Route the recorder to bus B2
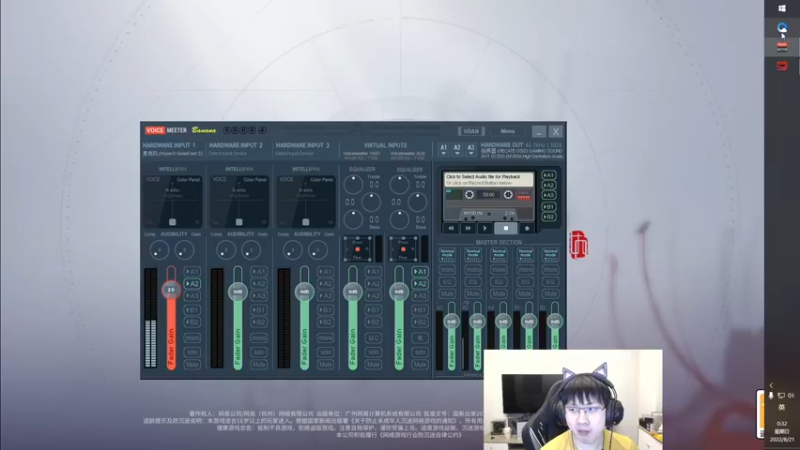Screen dimensions: 800x450 point(548,217)
